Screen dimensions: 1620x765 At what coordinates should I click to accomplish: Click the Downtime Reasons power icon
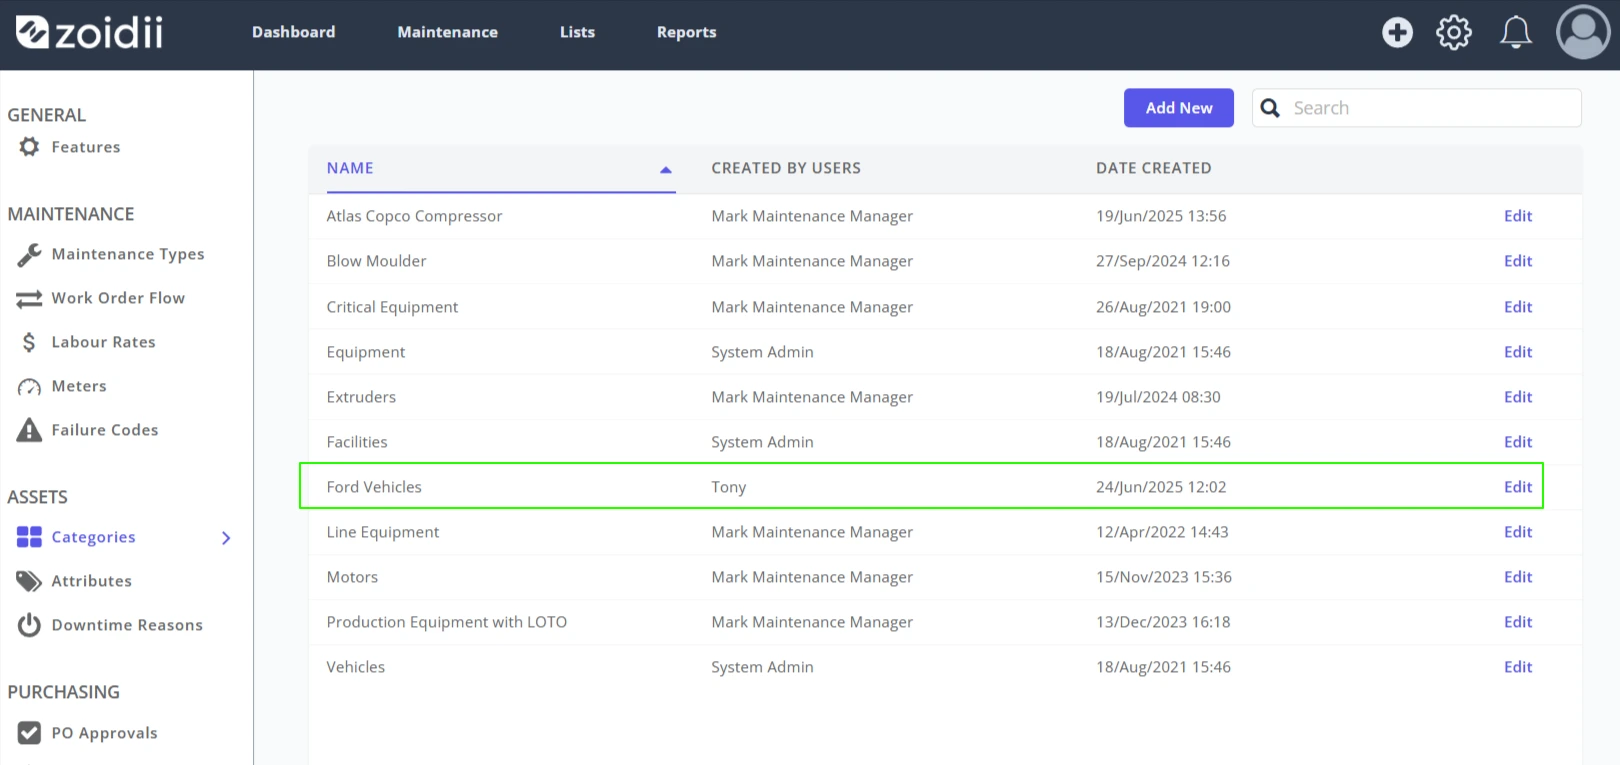tap(29, 625)
